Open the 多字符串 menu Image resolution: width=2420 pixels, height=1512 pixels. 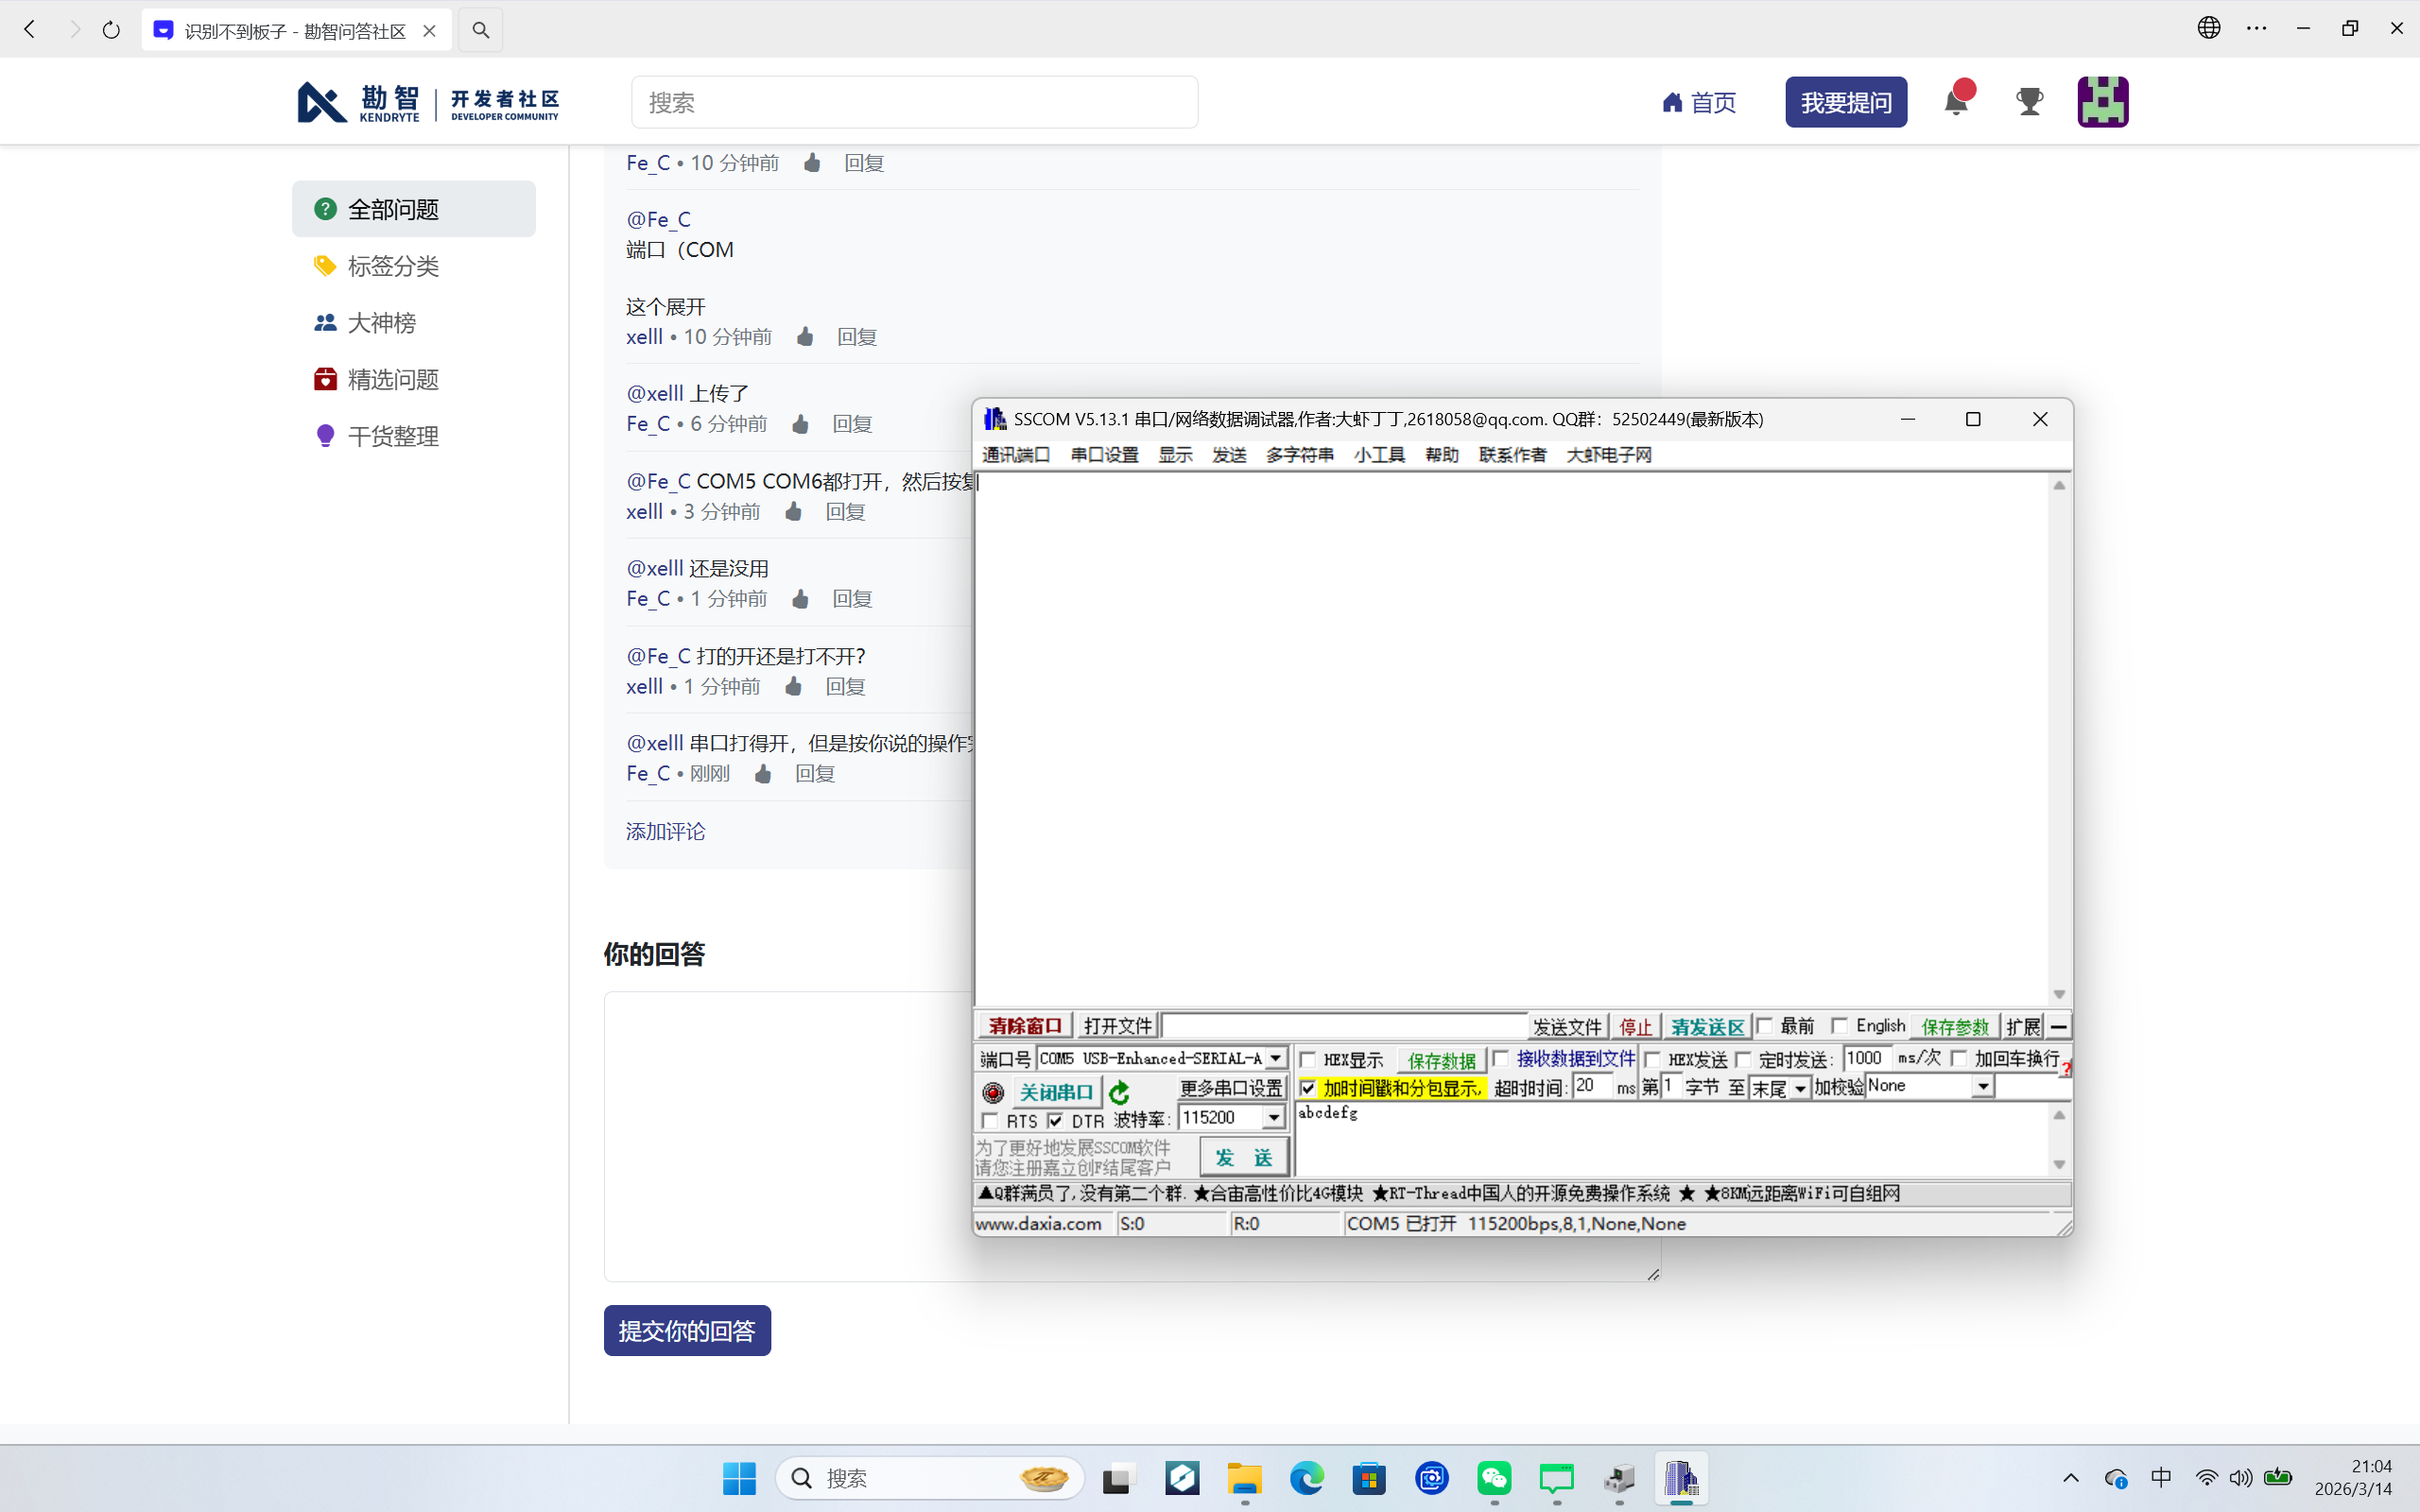click(x=1299, y=455)
